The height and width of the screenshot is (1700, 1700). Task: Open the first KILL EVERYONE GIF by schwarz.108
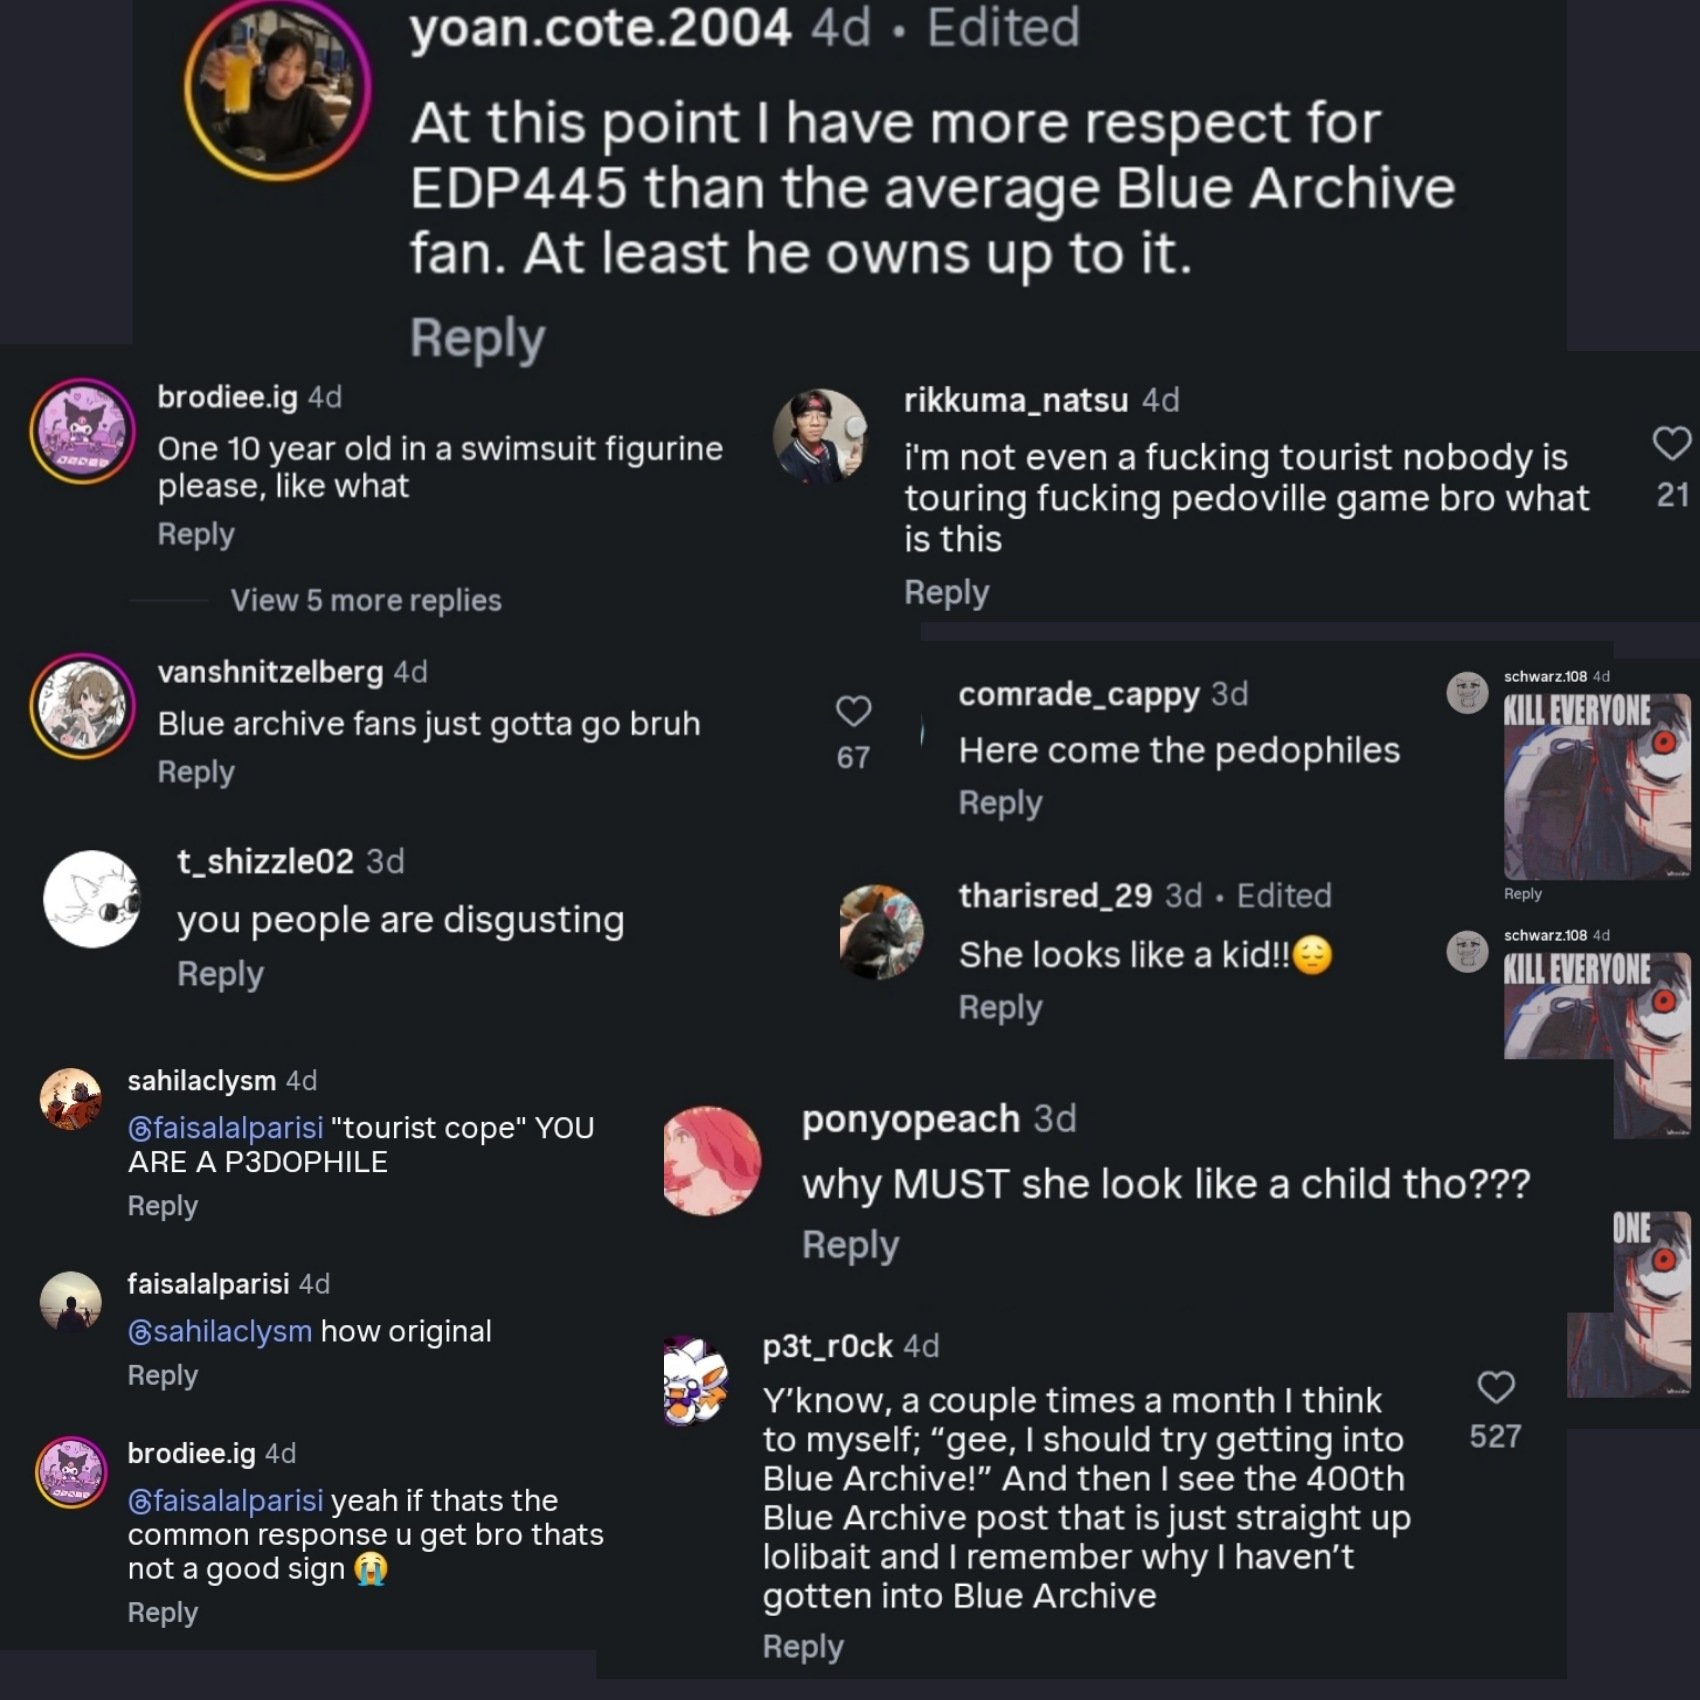click(x=1597, y=786)
